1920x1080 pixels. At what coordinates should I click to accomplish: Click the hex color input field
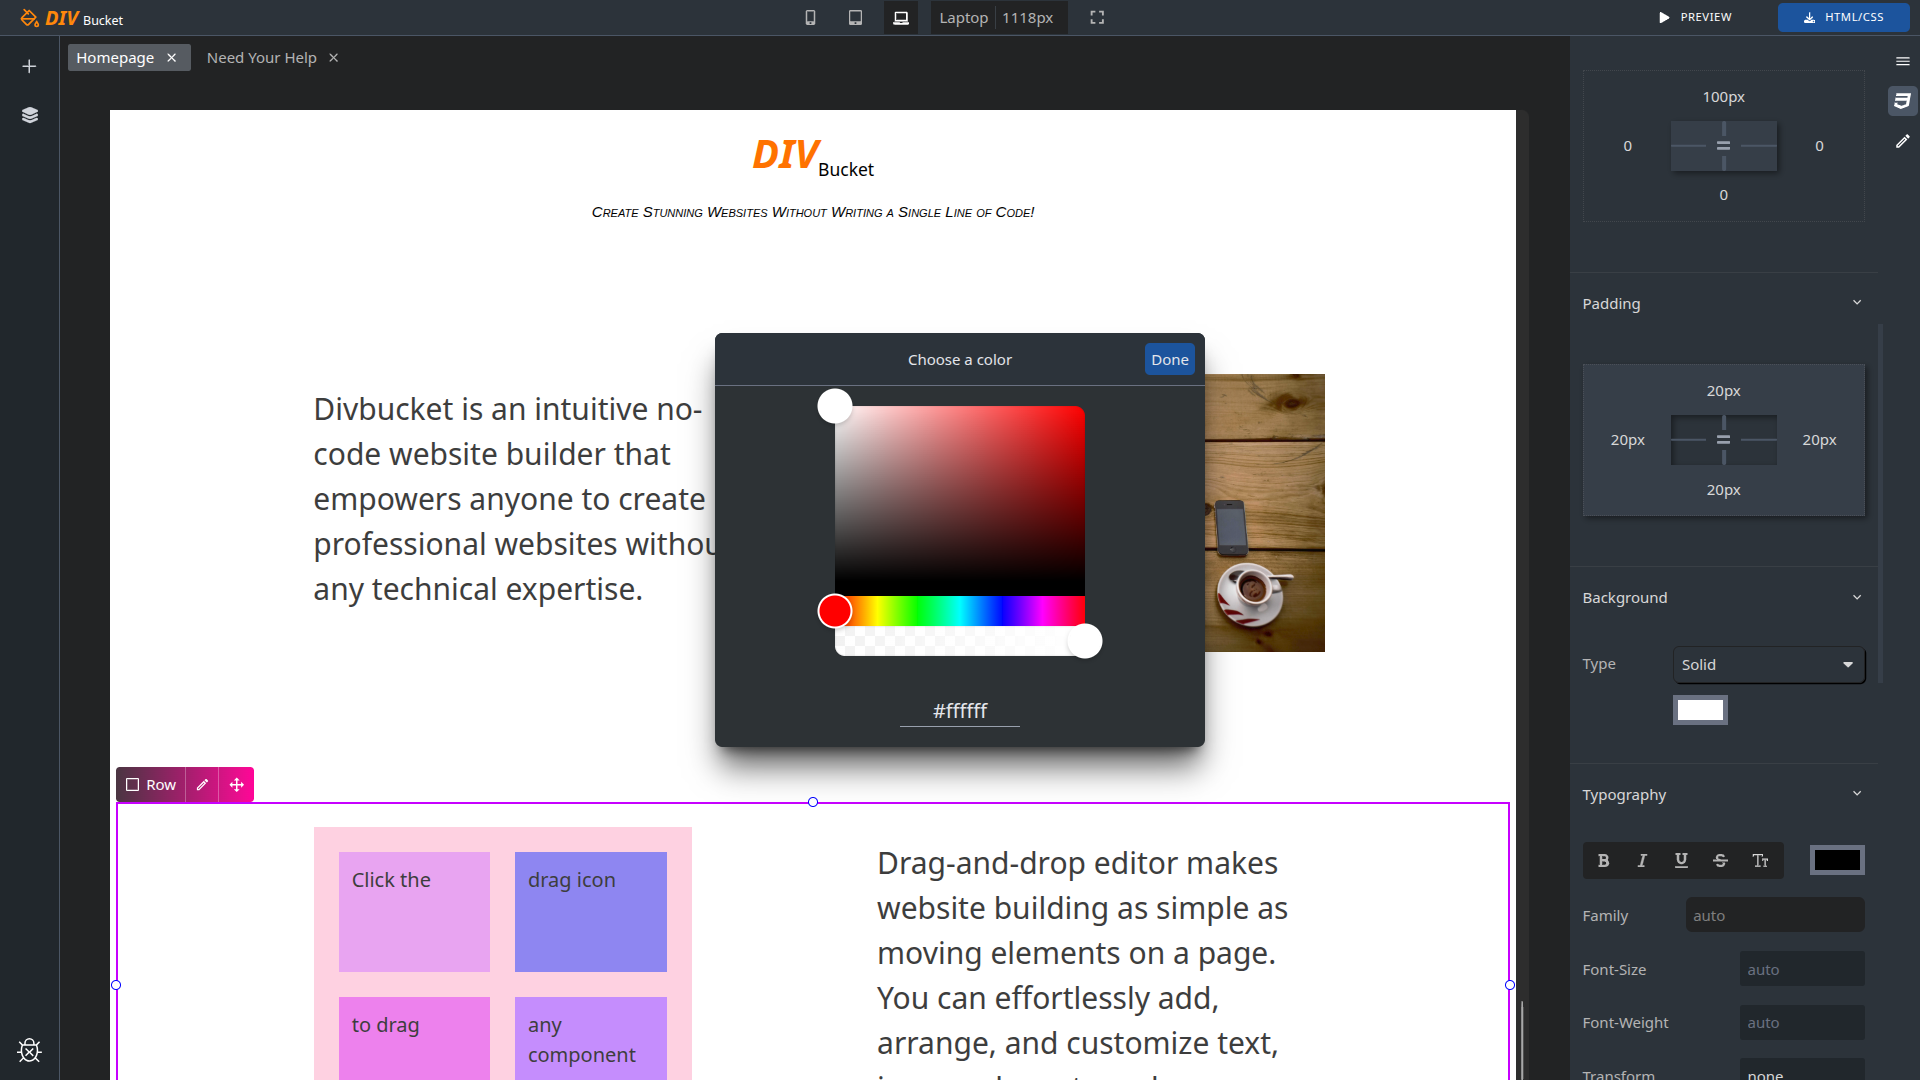click(x=960, y=711)
